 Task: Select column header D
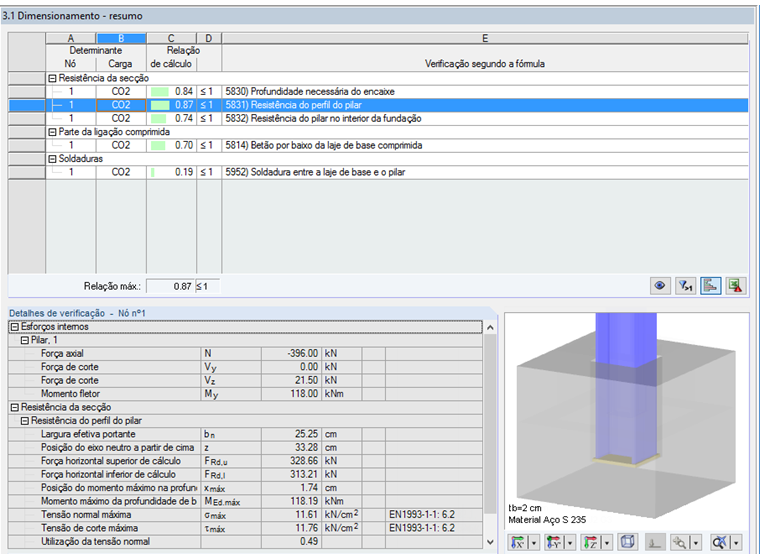pyautogui.click(x=209, y=38)
